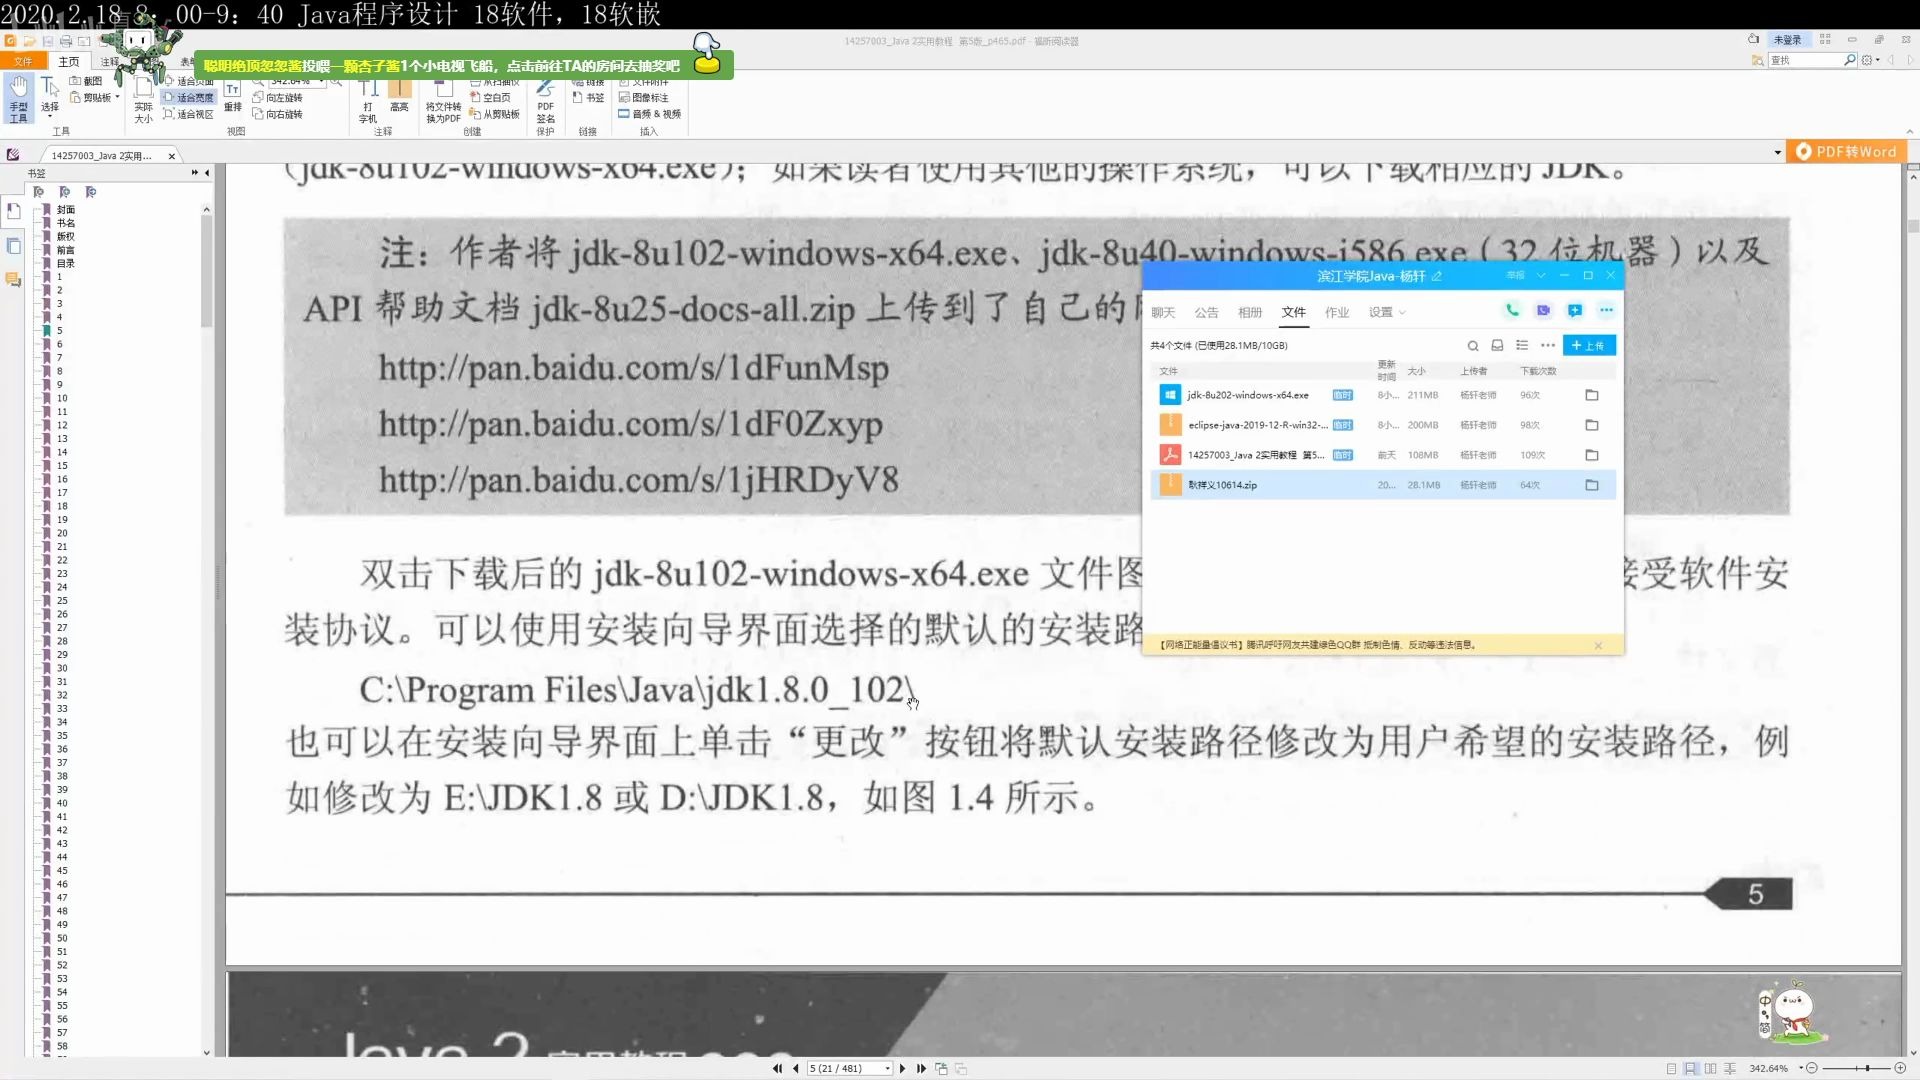Open the 文件 menu tab
Screen dimensions: 1920x1080
[22, 62]
